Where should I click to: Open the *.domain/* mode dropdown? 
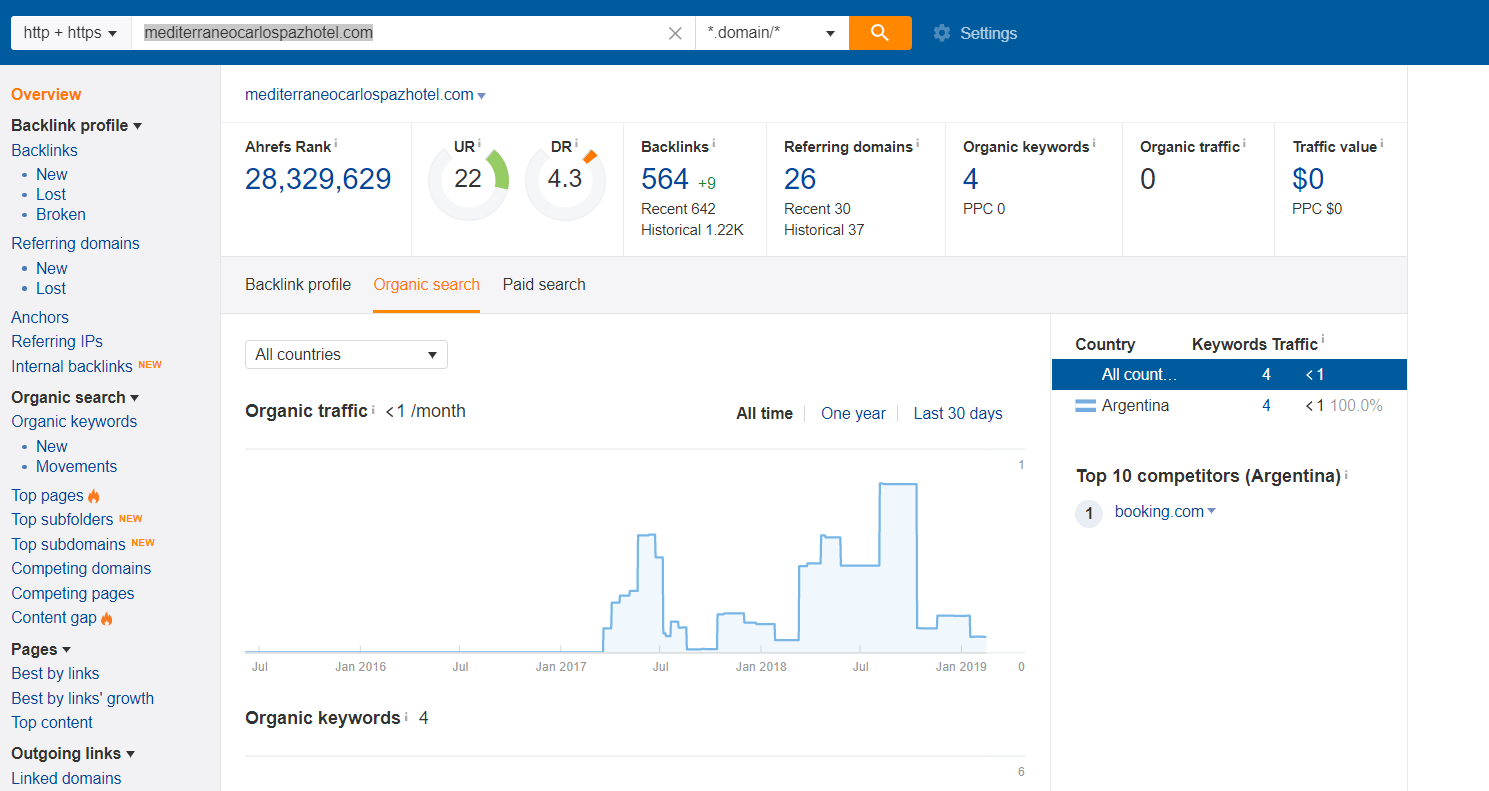[772, 33]
